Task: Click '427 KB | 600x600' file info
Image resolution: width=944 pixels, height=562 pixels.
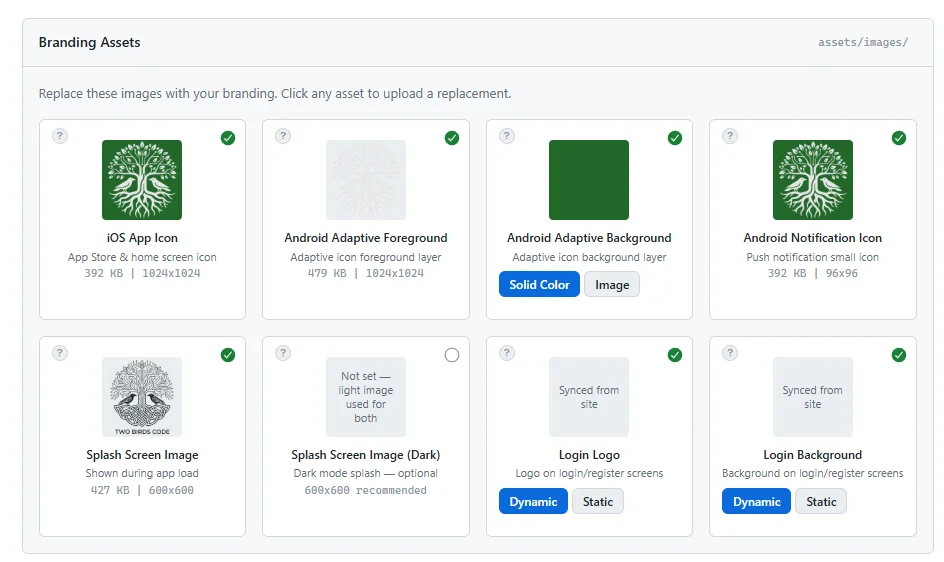Action: 142,490
